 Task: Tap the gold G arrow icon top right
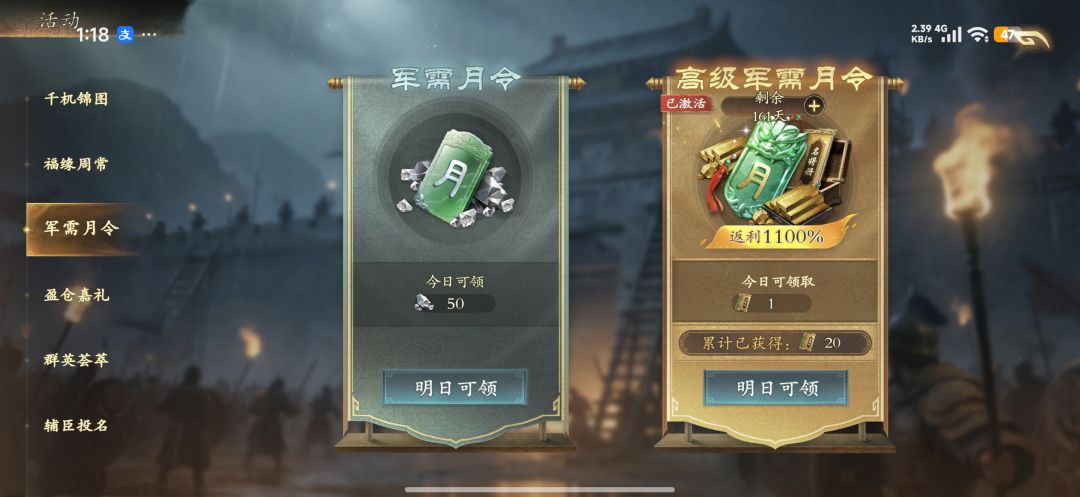click(1031, 36)
